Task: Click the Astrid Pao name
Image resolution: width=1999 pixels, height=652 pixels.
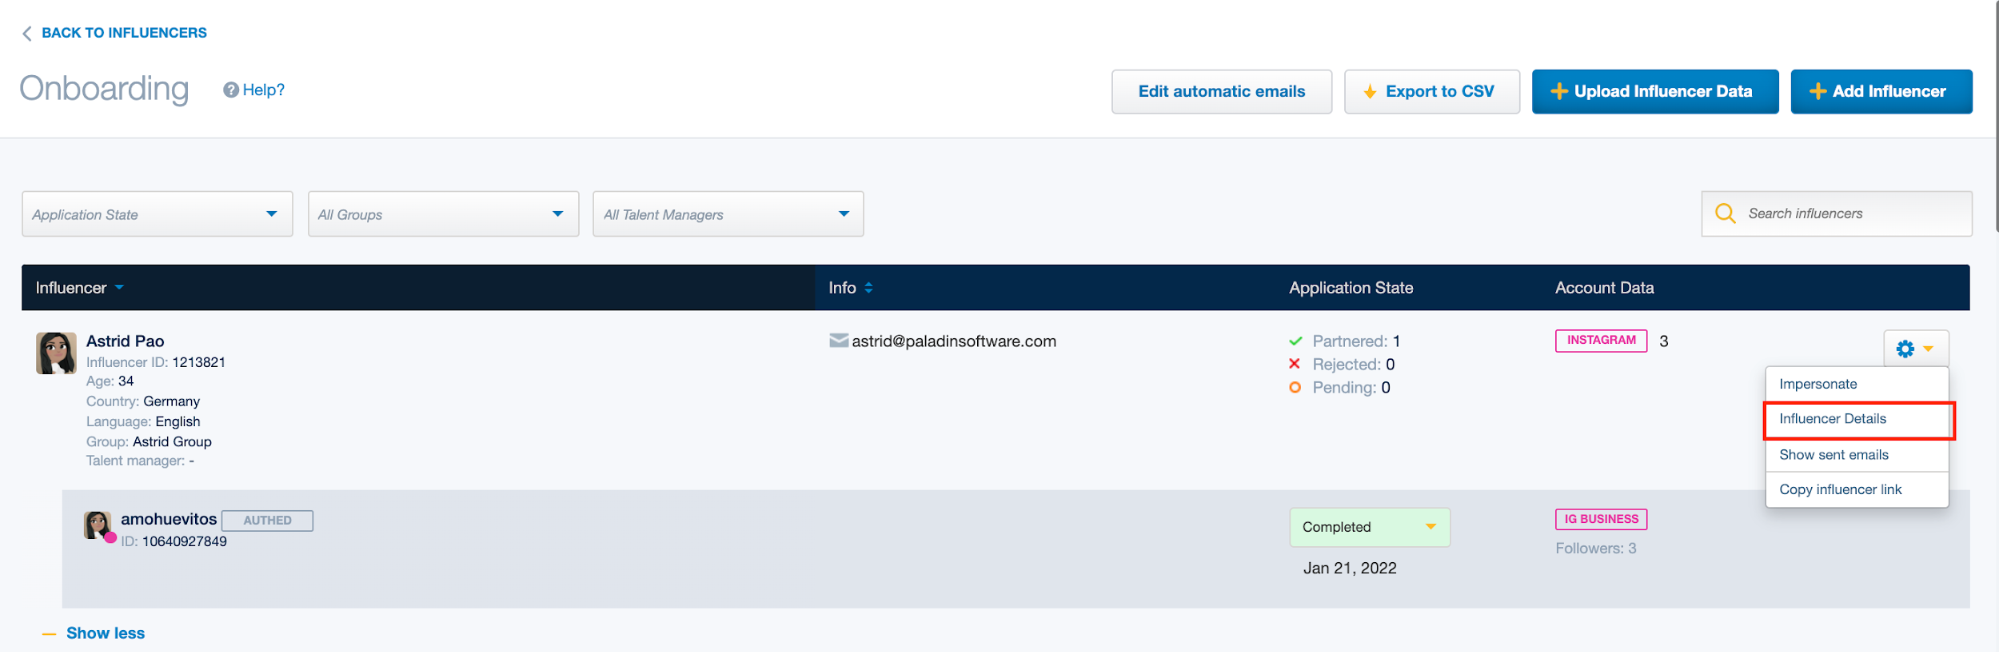Action: point(125,341)
